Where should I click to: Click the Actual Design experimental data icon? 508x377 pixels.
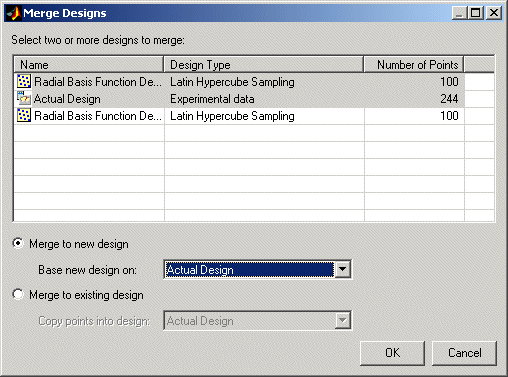point(24,98)
